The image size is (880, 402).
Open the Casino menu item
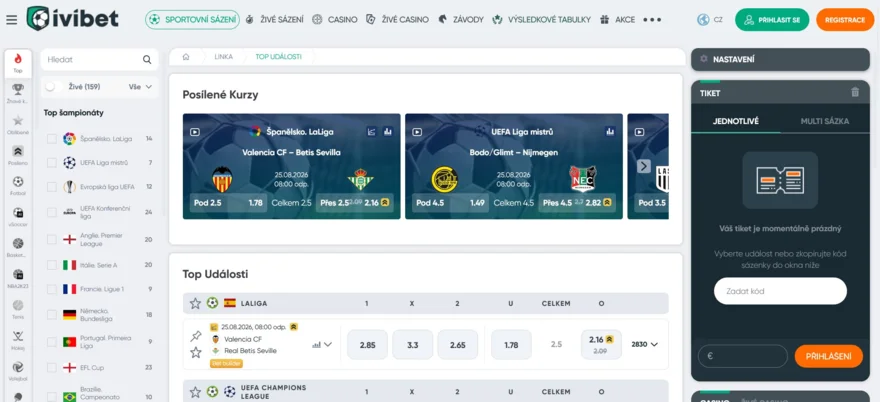[334, 20]
